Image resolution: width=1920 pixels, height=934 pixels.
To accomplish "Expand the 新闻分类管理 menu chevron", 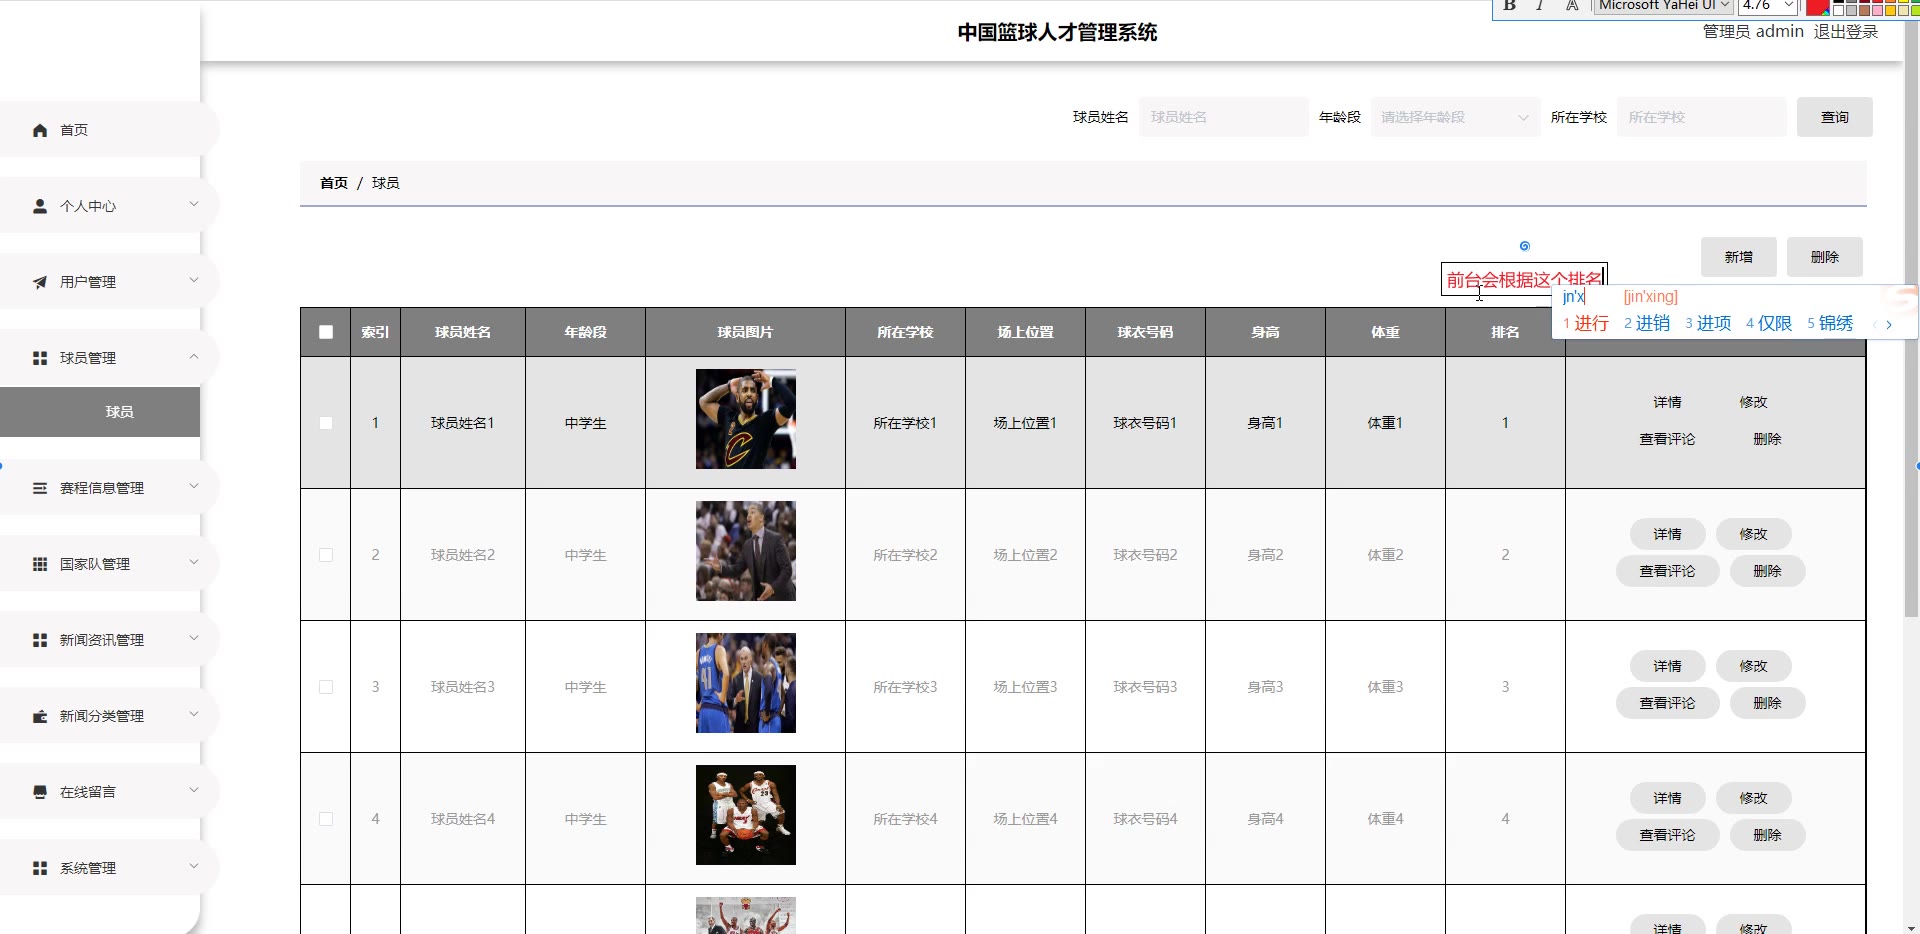I will click(194, 714).
